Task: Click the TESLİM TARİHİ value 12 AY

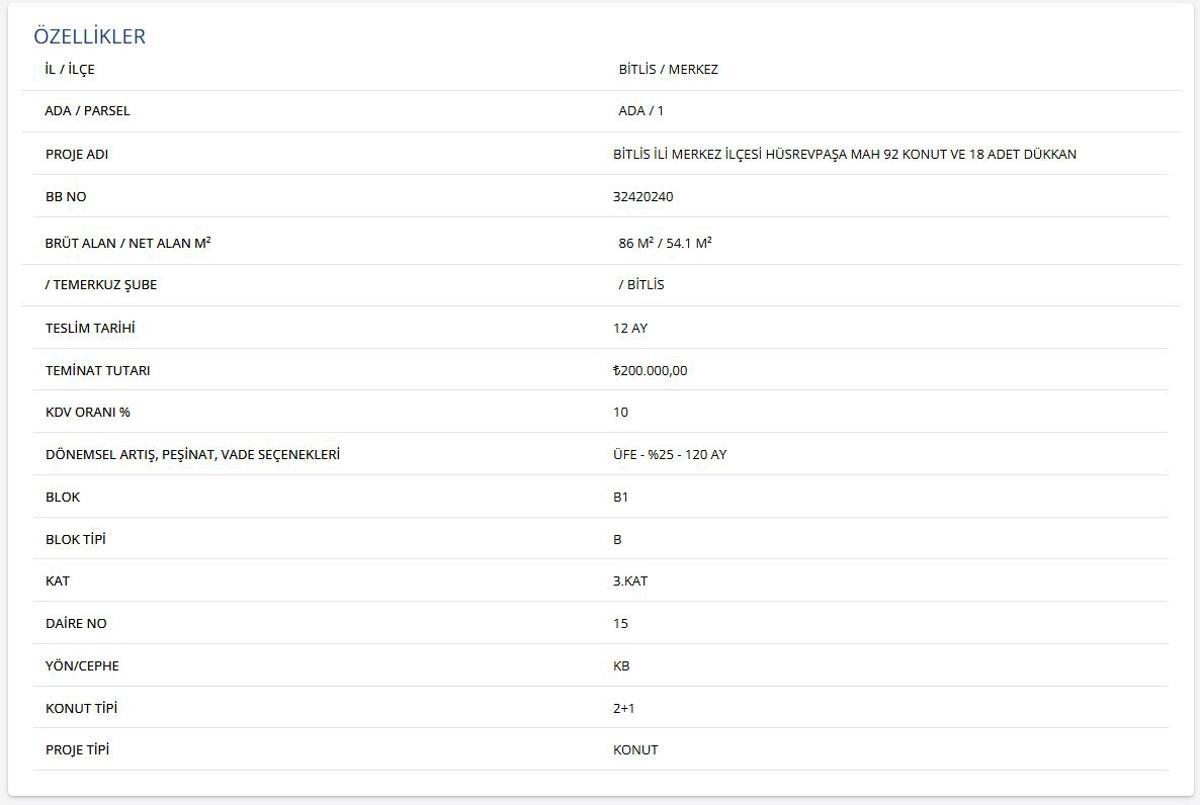Action: click(630, 328)
